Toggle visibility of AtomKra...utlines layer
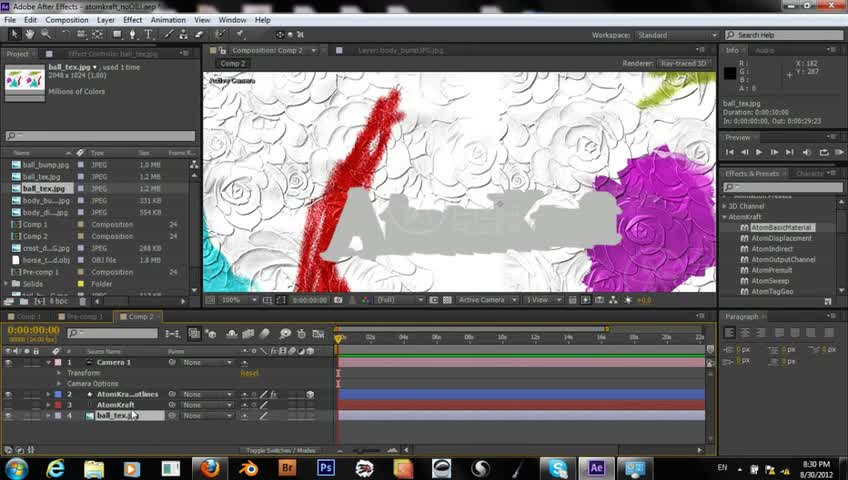The height and width of the screenshot is (480, 848). point(8,395)
